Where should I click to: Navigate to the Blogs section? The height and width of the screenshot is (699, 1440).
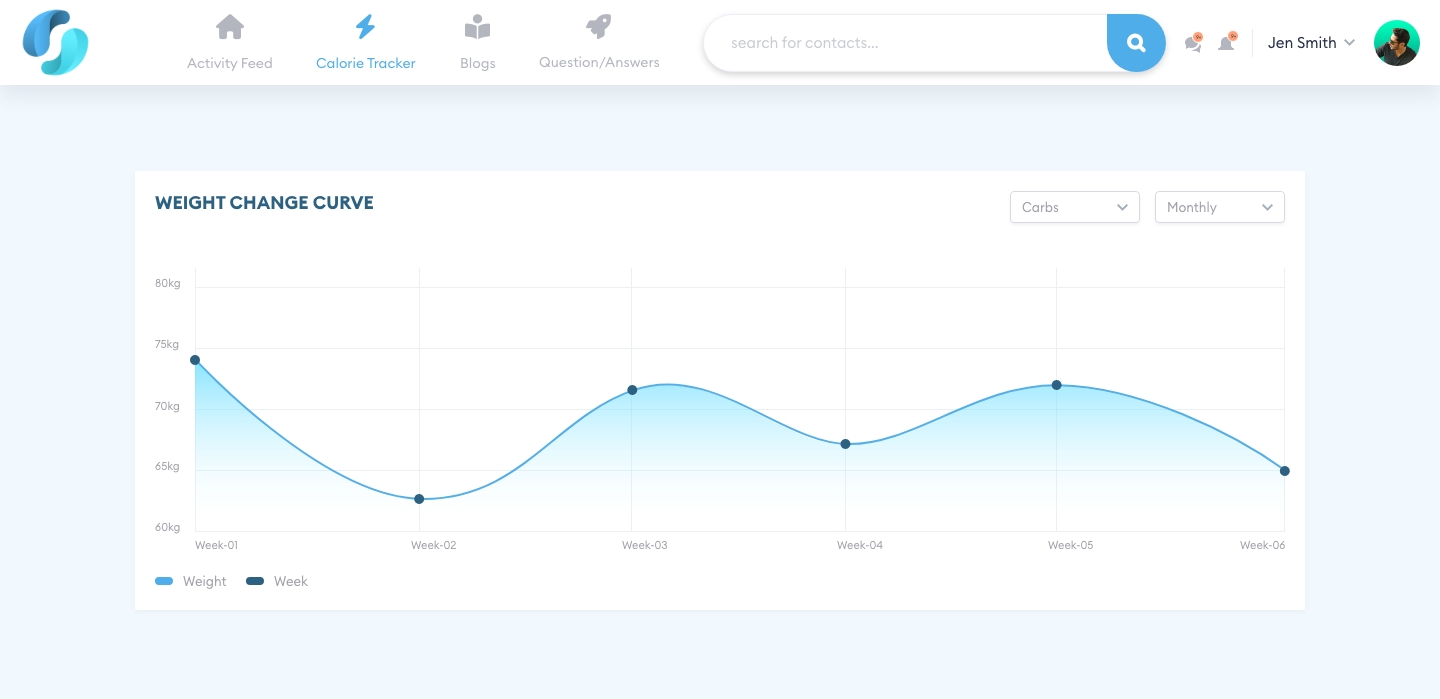(x=477, y=63)
